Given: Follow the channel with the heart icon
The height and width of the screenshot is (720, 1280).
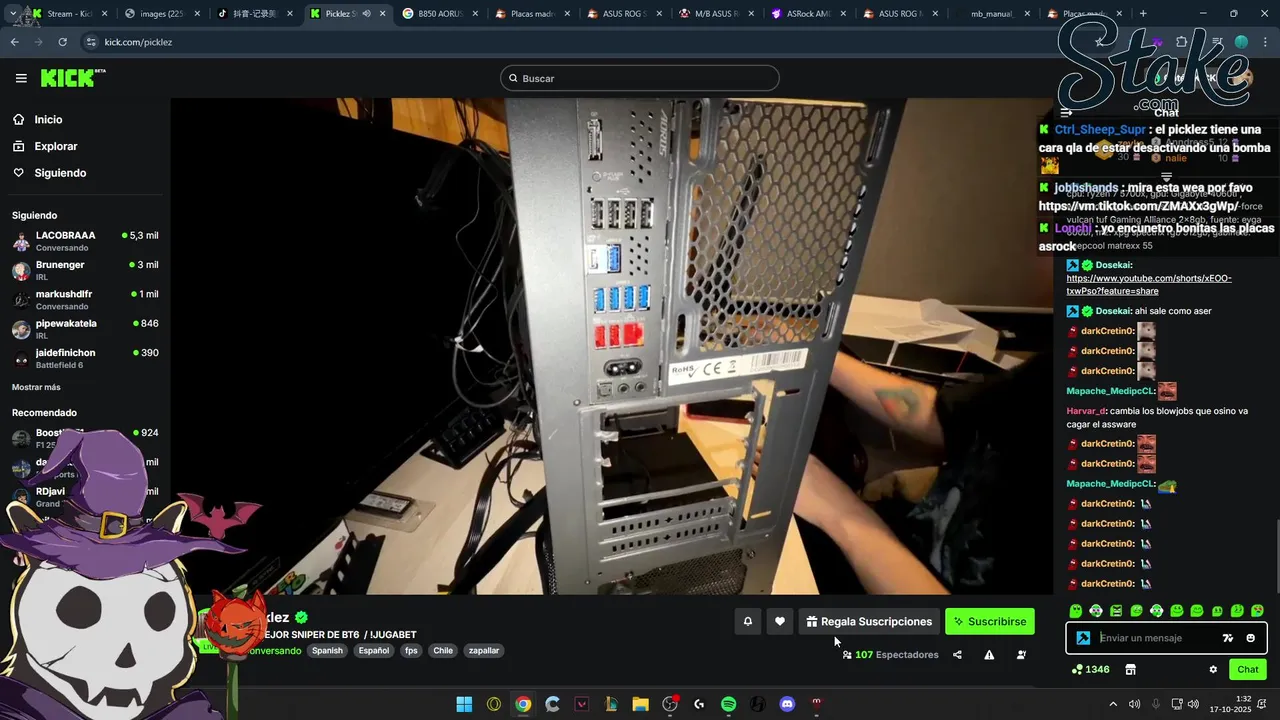Looking at the screenshot, I should click(x=780, y=622).
